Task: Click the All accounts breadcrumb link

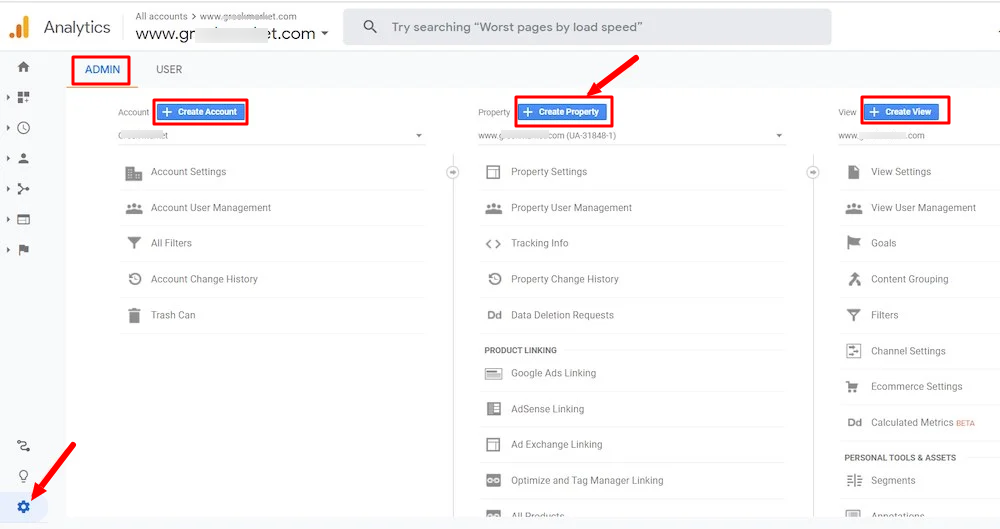Action: 161,16
